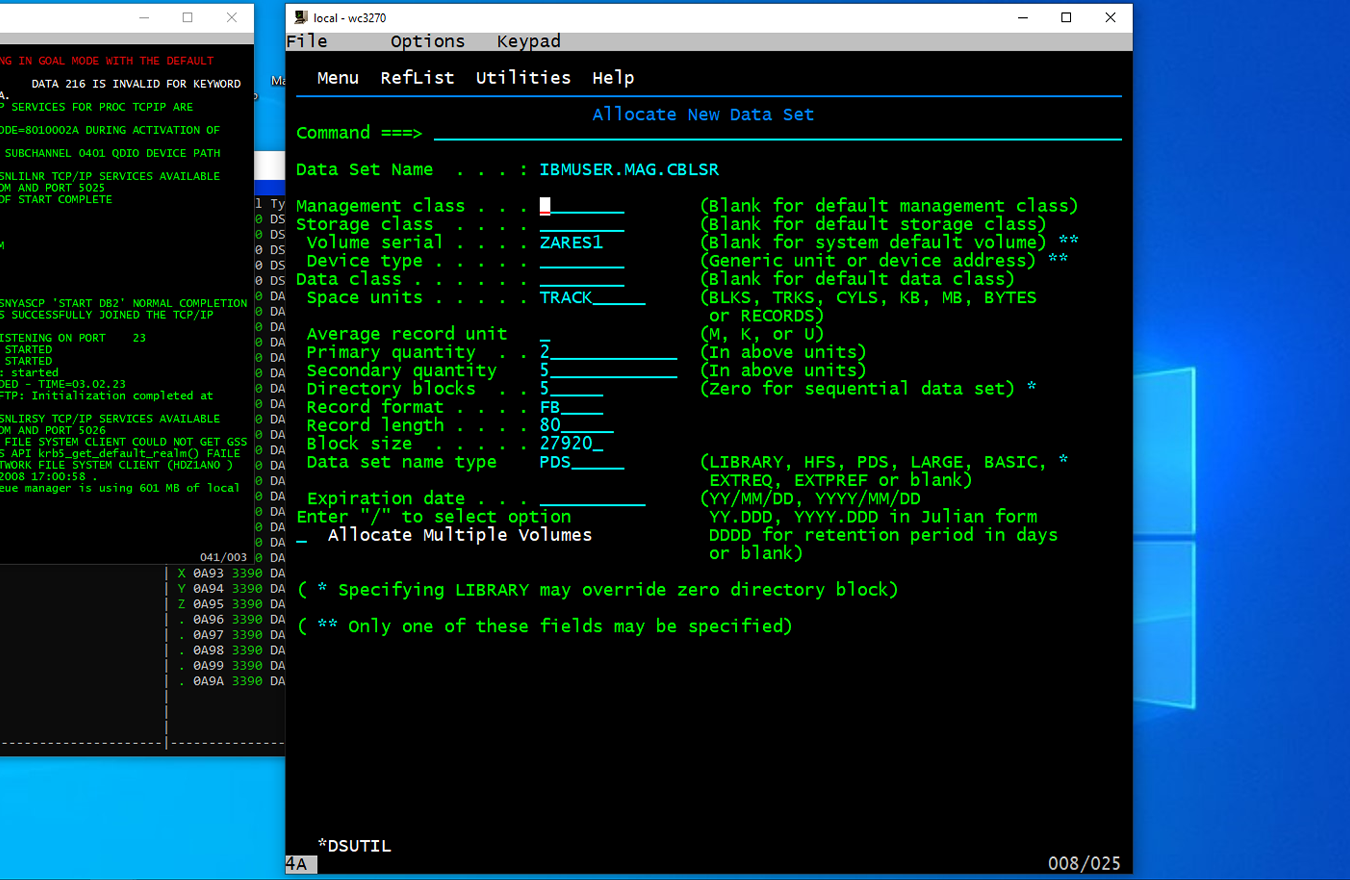Image resolution: width=1350 pixels, height=880 pixels.
Task: Open Help on the ISPF action bar
Action: pos(612,77)
